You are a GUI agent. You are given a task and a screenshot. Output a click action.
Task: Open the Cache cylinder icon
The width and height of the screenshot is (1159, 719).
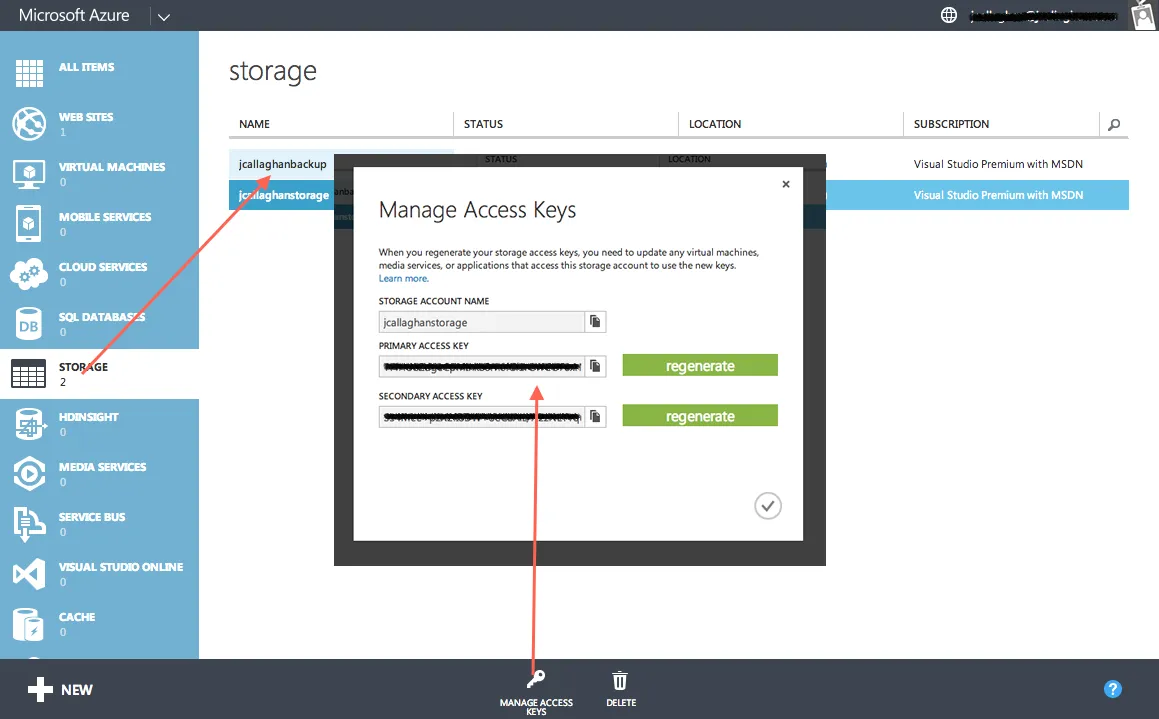[29, 624]
